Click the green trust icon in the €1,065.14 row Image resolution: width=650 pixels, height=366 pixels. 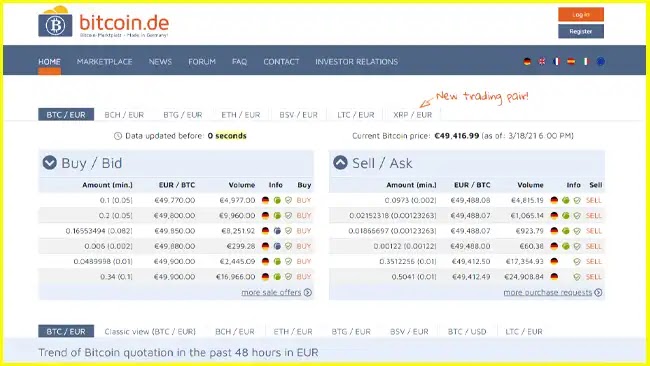[x=565, y=216]
